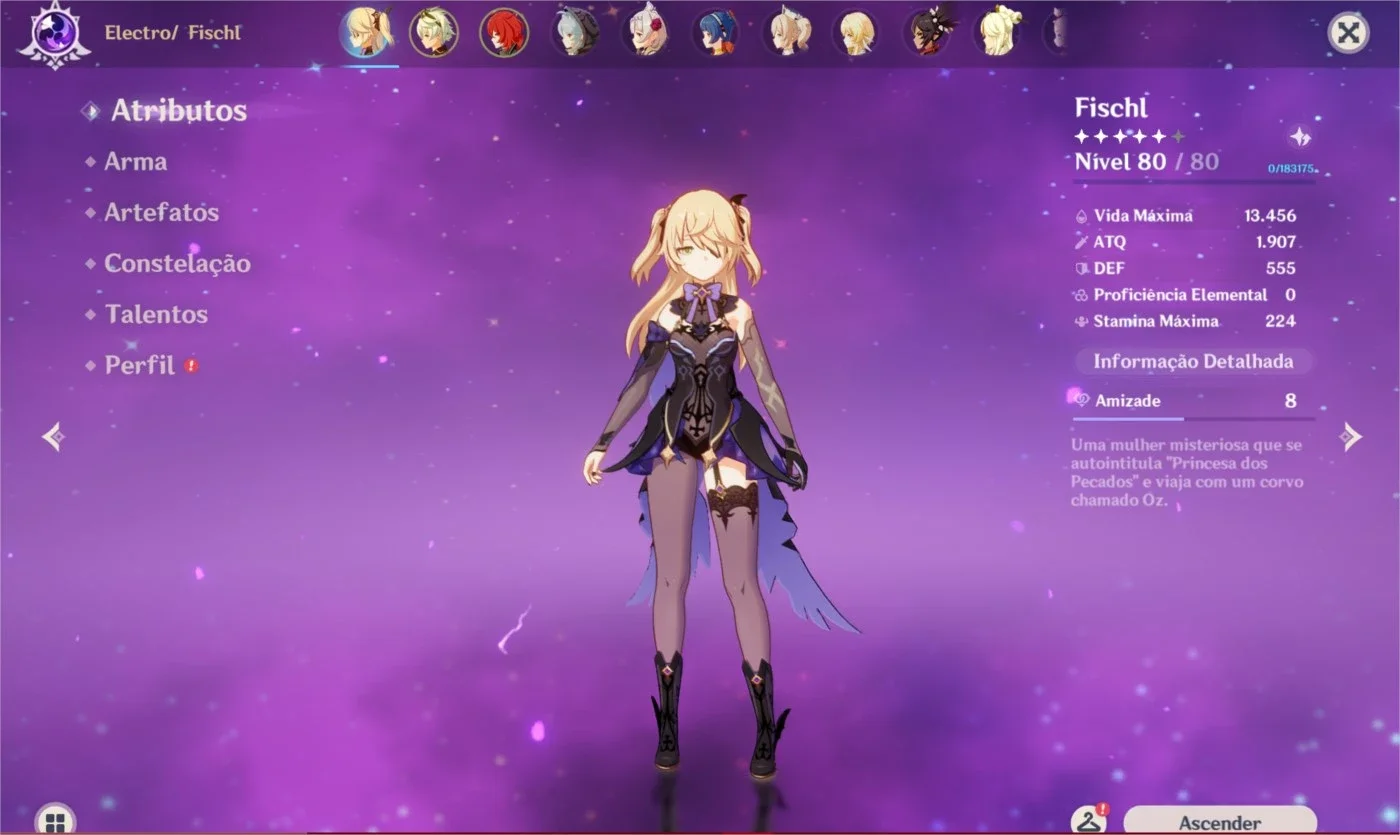
Task: Select the pale blonde bun-haired avatar
Action: pos(999,32)
